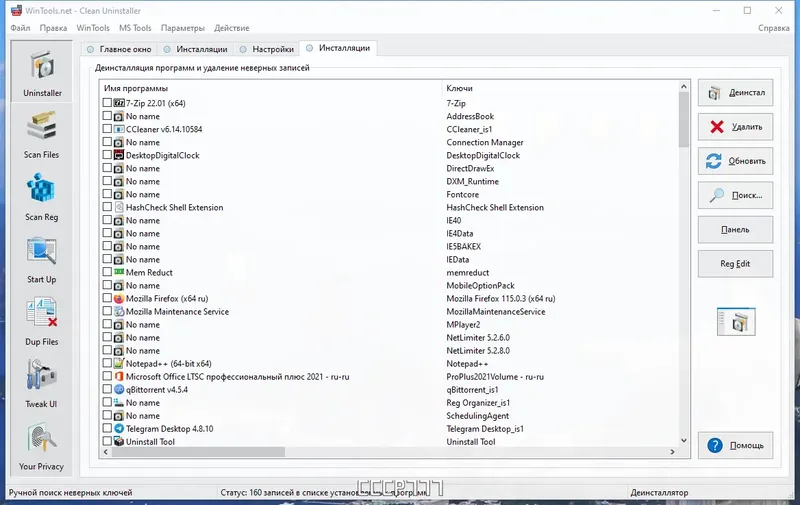Open the Параметры menu

[x=183, y=28]
